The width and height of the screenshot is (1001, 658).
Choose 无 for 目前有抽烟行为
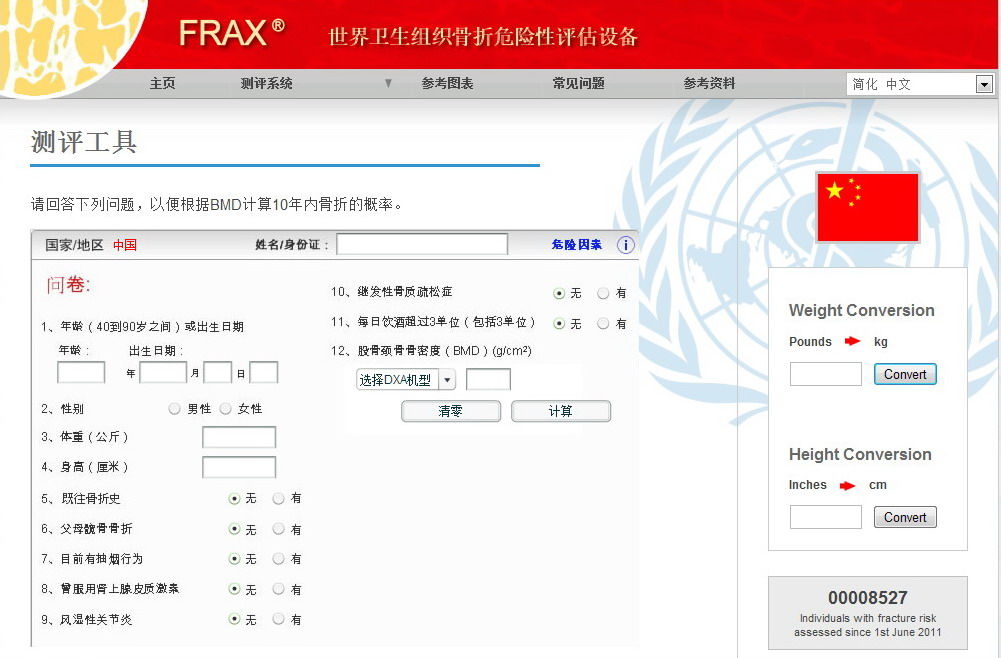(x=234, y=558)
